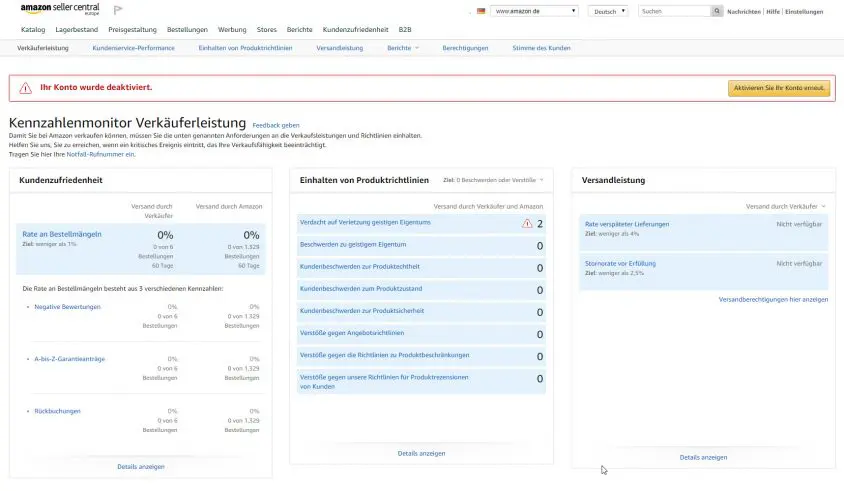Screen dimensions: 844x491
Task: Open the top Berichte menu
Action: click(x=299, y=30)
